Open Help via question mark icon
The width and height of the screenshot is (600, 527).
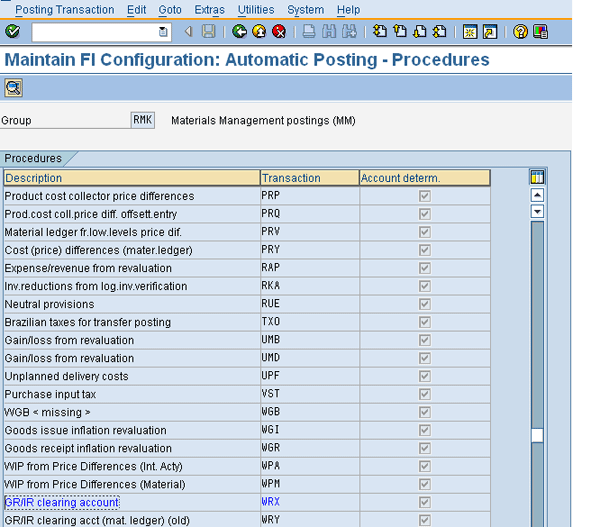point(520,32)
